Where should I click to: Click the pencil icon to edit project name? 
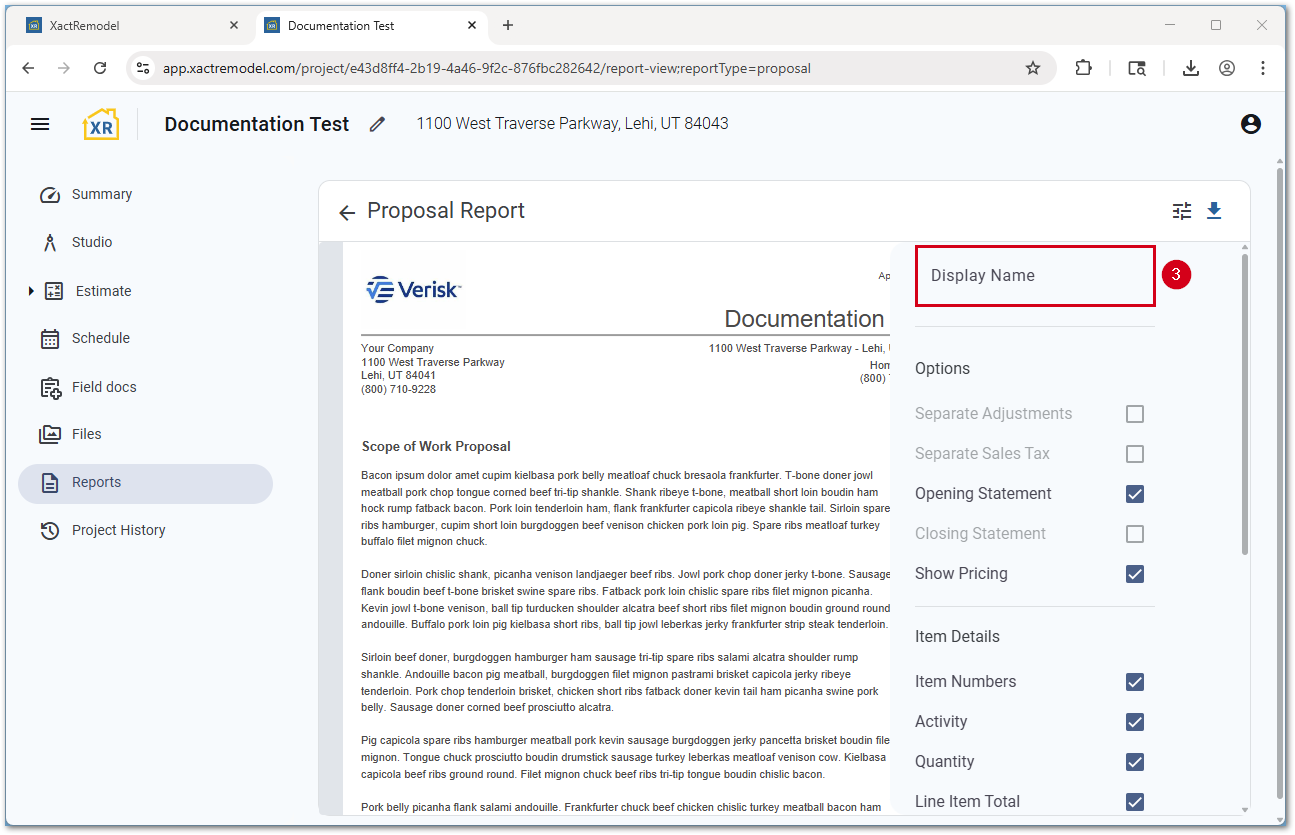(377, 124)
